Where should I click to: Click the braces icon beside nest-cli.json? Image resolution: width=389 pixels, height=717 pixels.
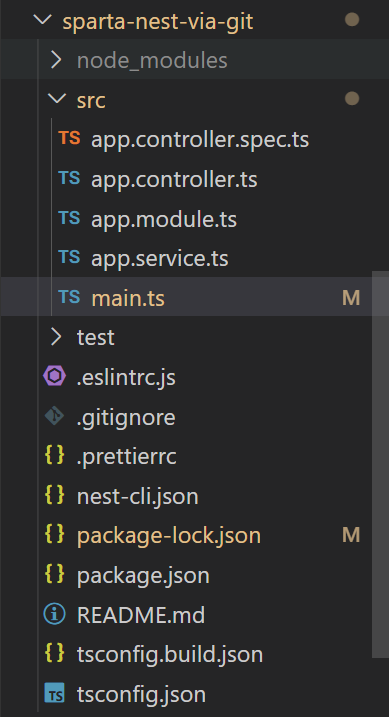pyautogui.click(x=54, y=495)
